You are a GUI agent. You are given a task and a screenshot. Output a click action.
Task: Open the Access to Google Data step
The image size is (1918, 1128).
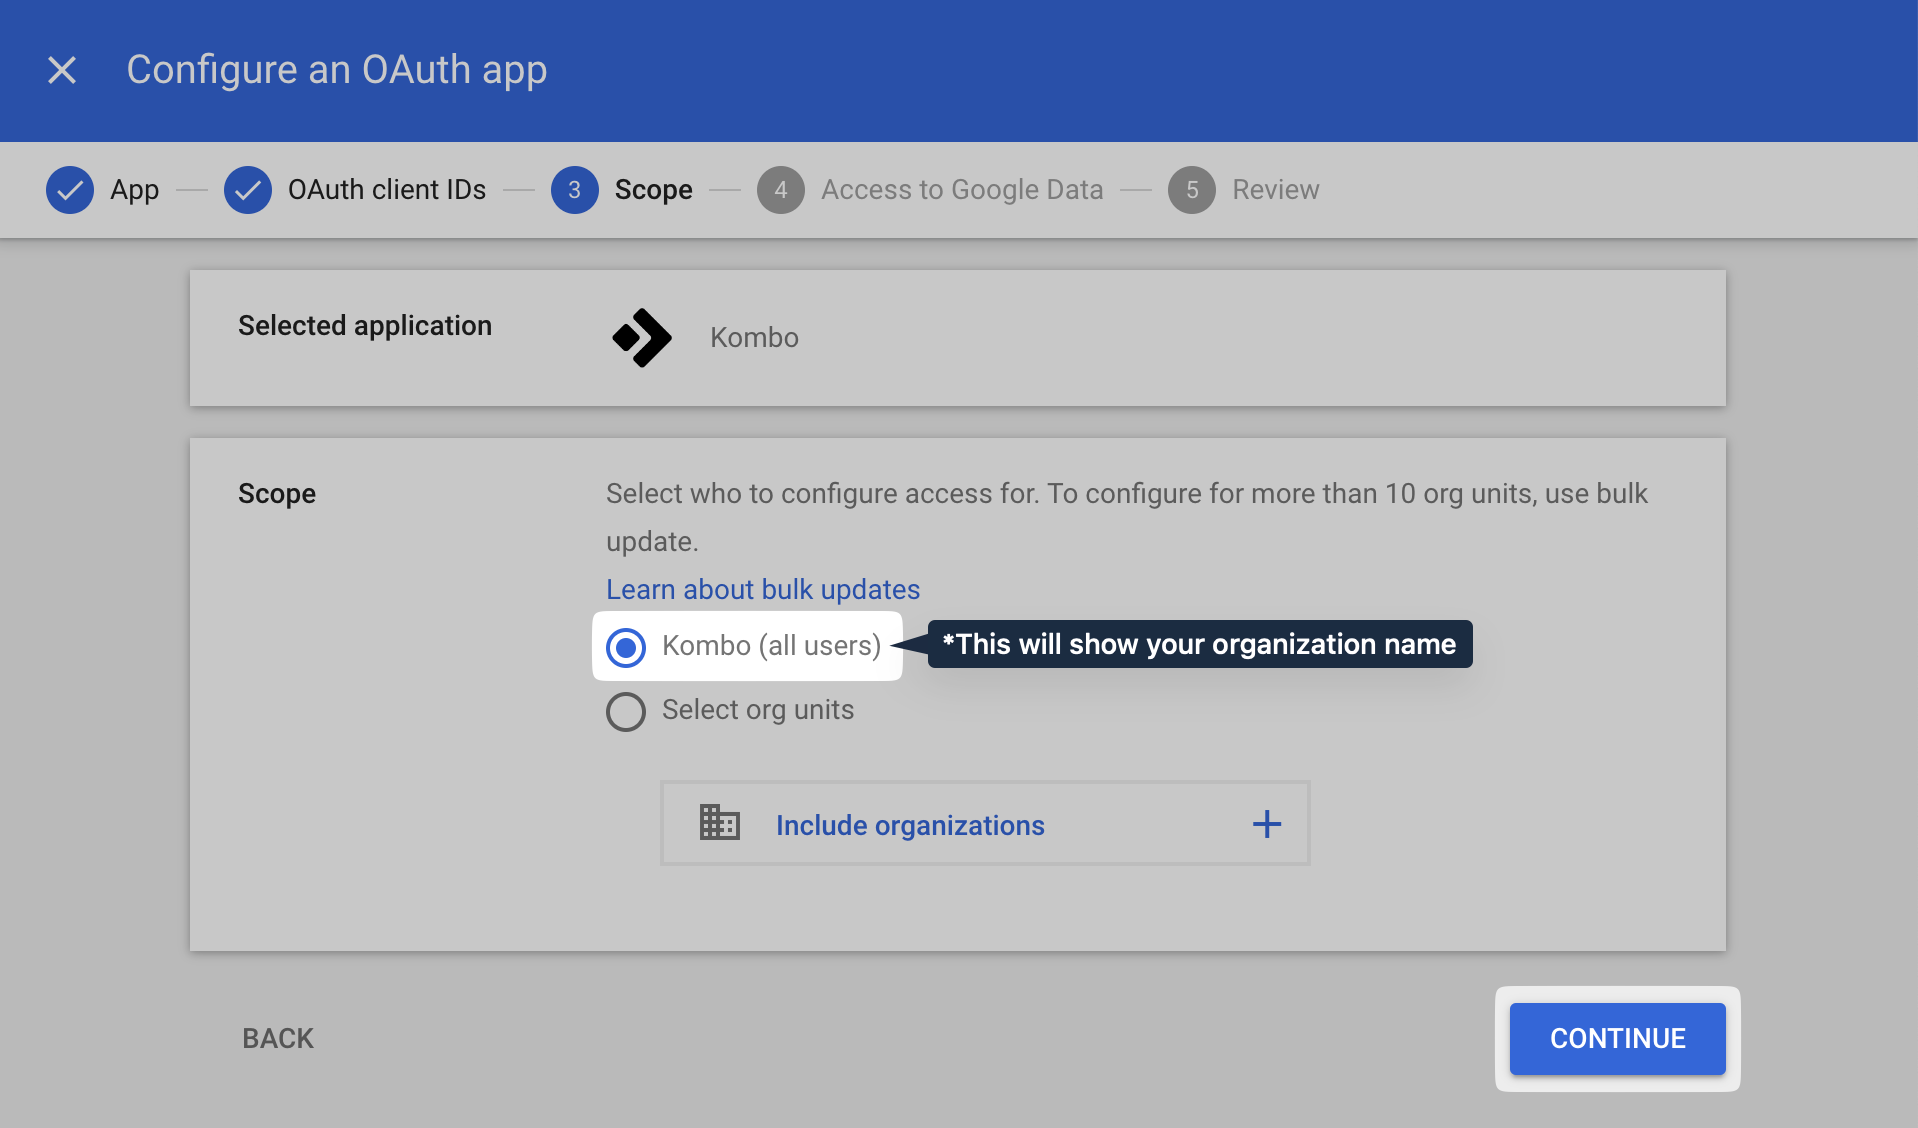click(962, 190)
